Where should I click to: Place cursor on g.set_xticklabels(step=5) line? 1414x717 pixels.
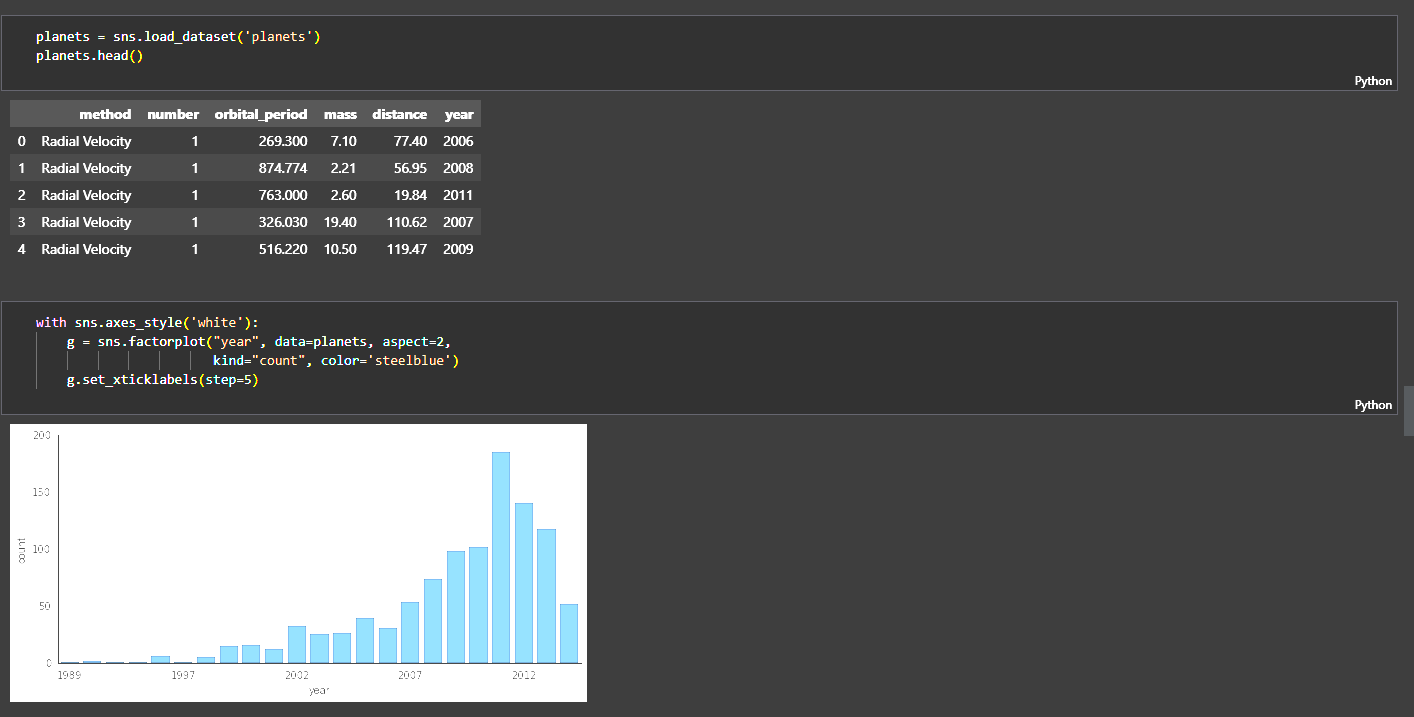pos(162,380)
